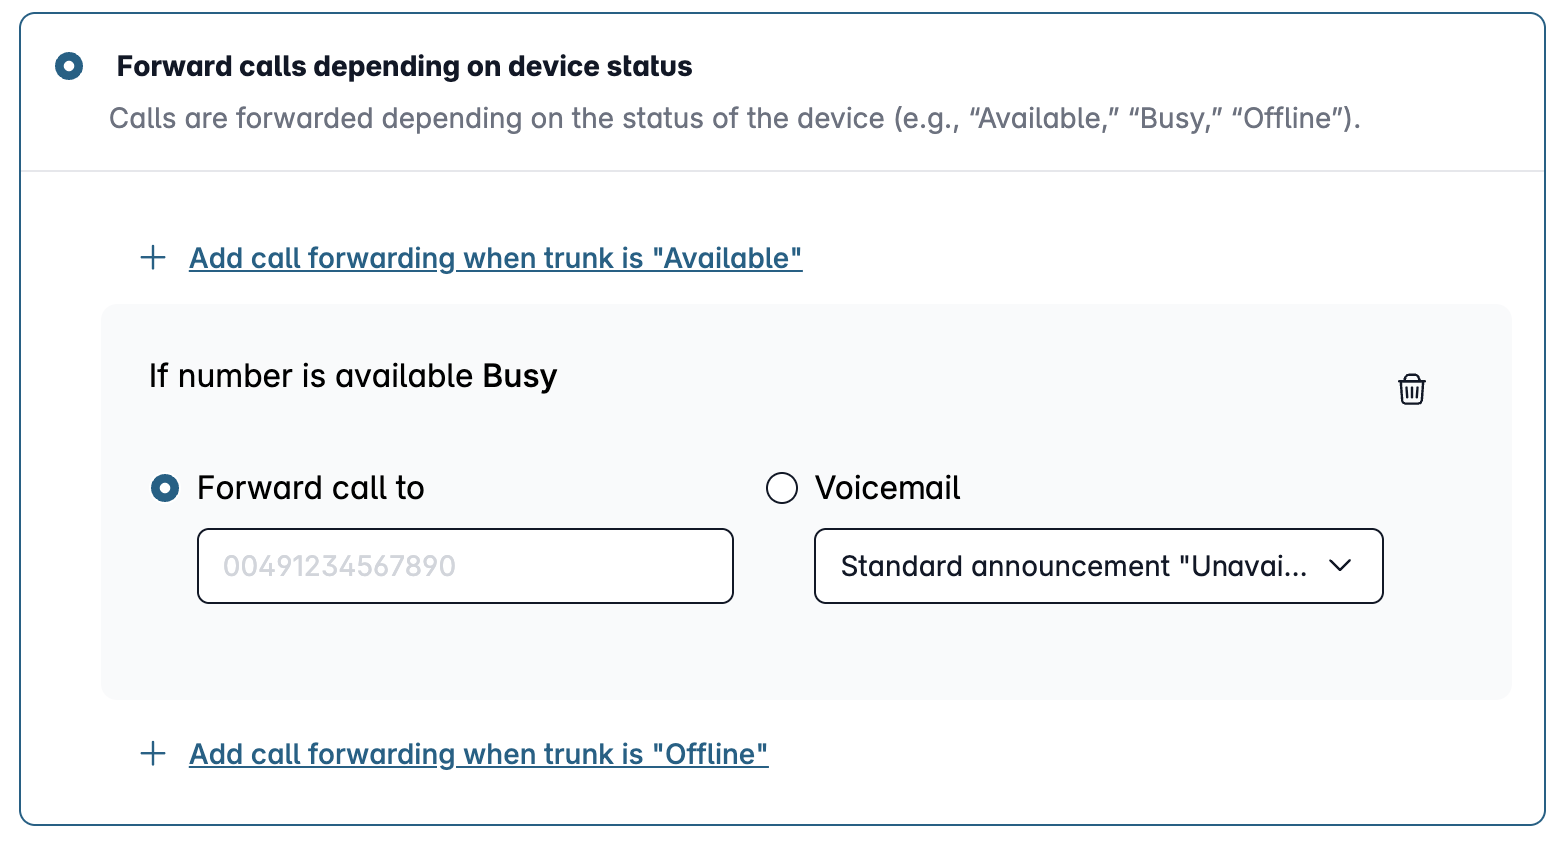
Task: Add call forwarding when trunk is "Available"
Action: pos(495,258)
